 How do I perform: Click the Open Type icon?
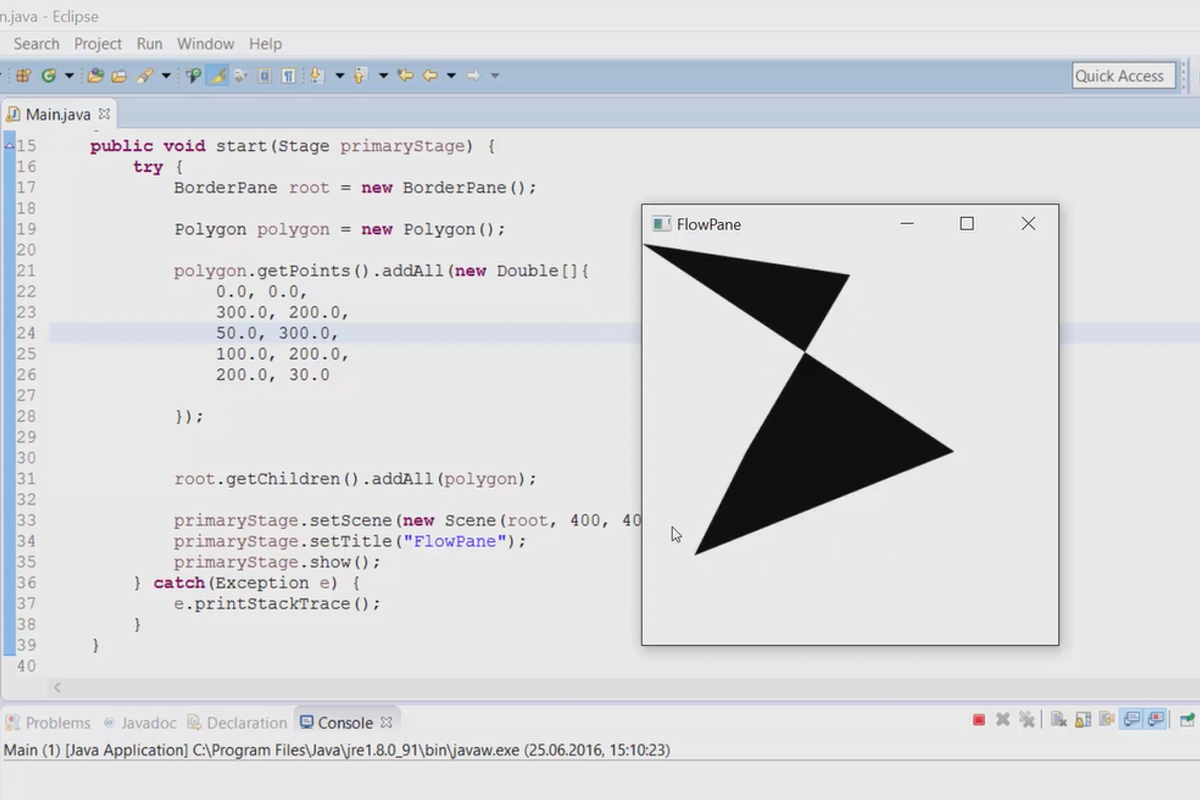[95, 75]
